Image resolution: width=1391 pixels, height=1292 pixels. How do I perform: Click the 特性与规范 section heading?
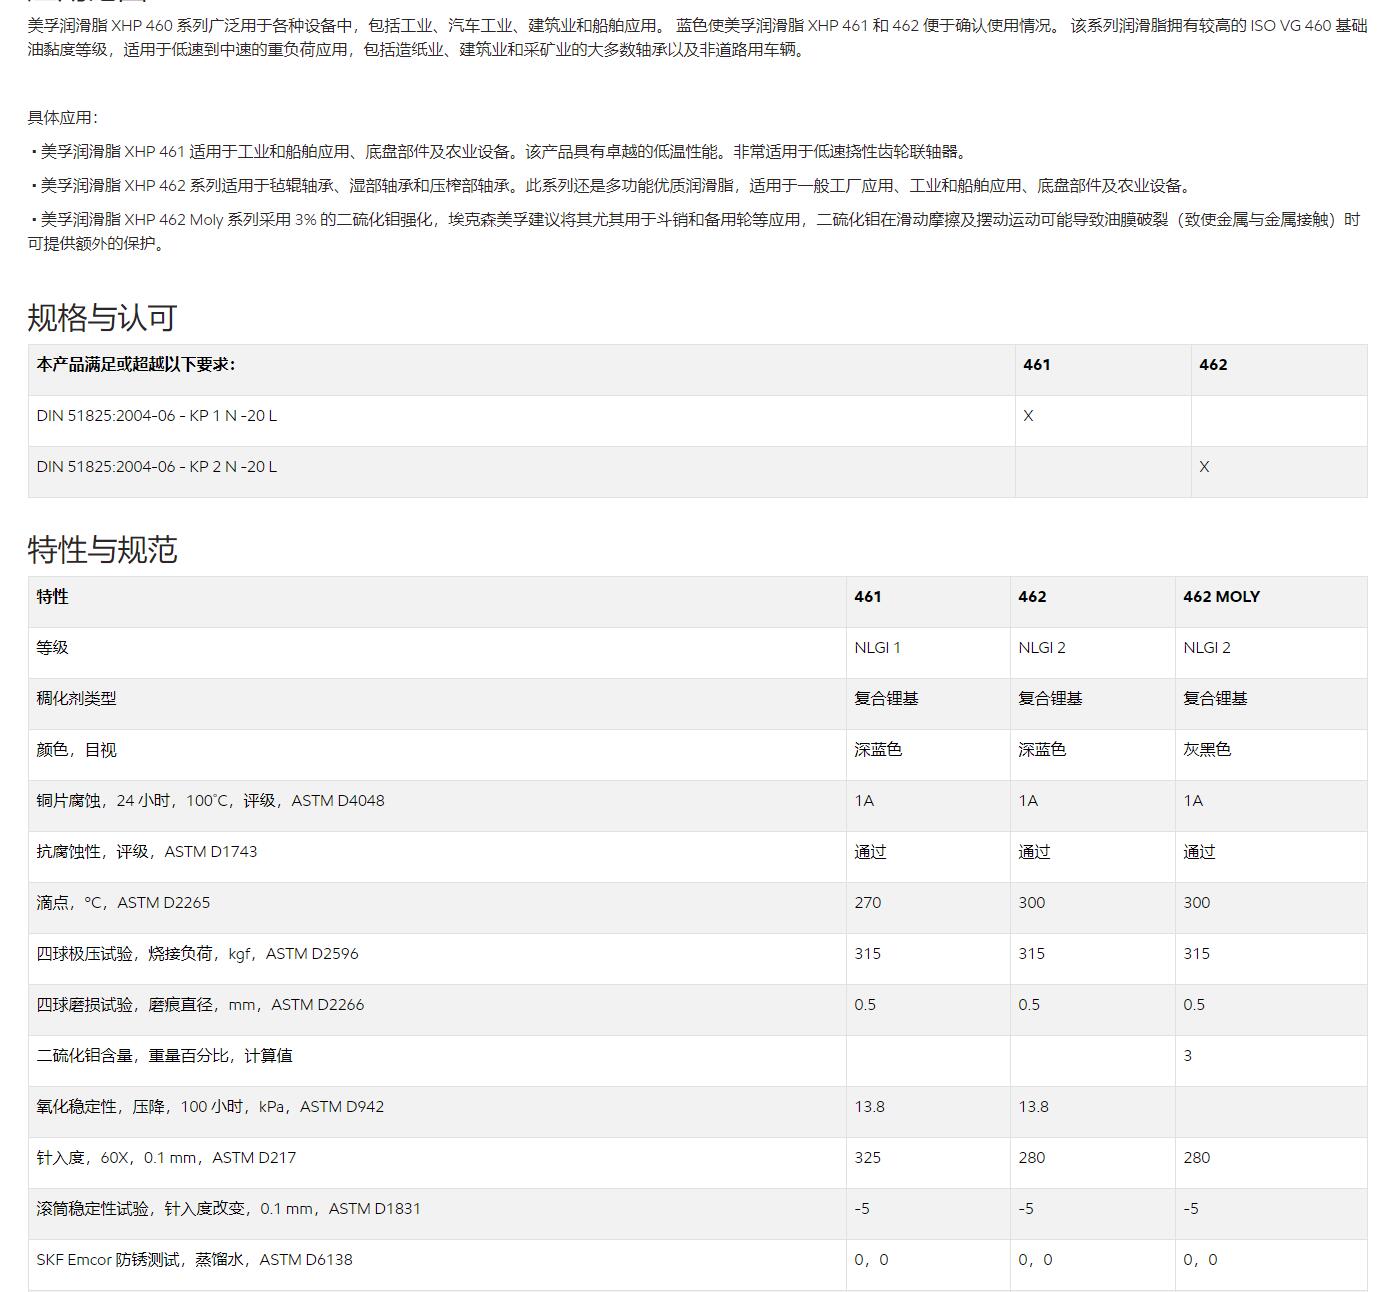click(x=102, y=550)
